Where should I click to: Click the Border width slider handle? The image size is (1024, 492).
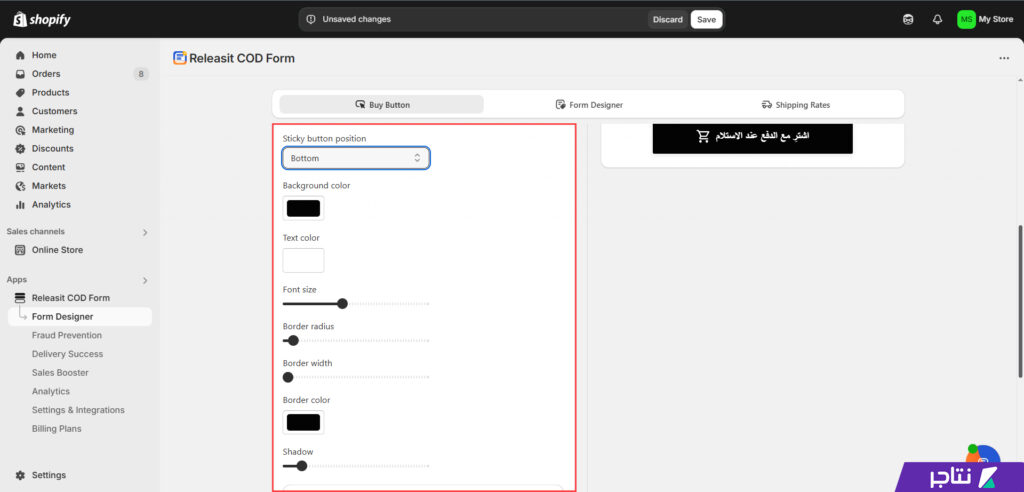coord(288,377)
